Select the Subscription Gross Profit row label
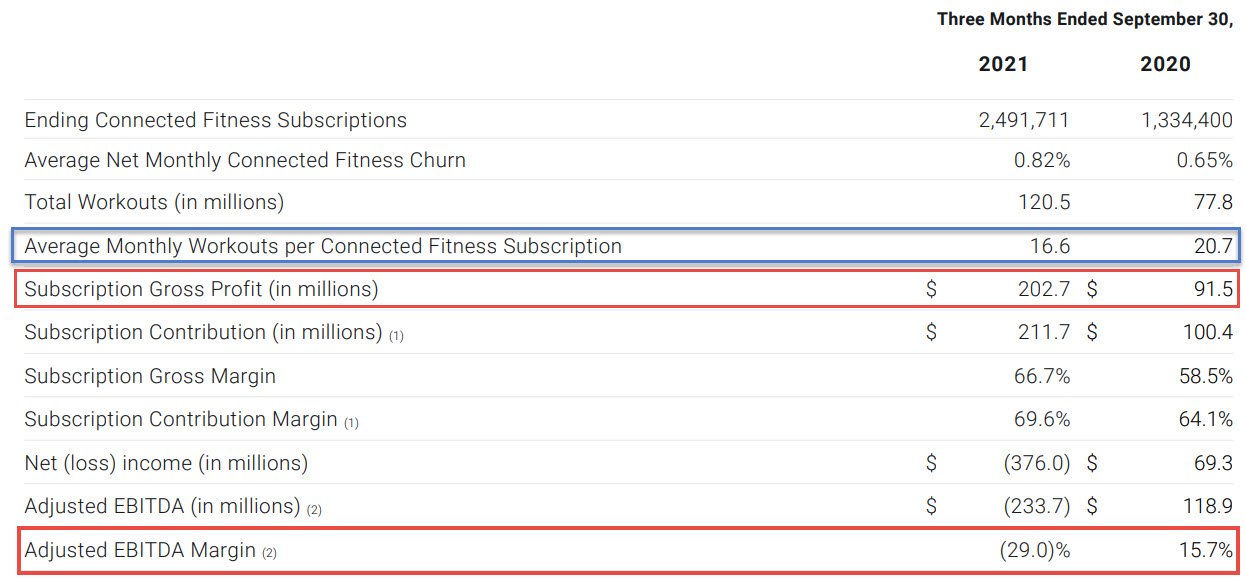This screenshot has width=1246, height=580. coord(201,289)
